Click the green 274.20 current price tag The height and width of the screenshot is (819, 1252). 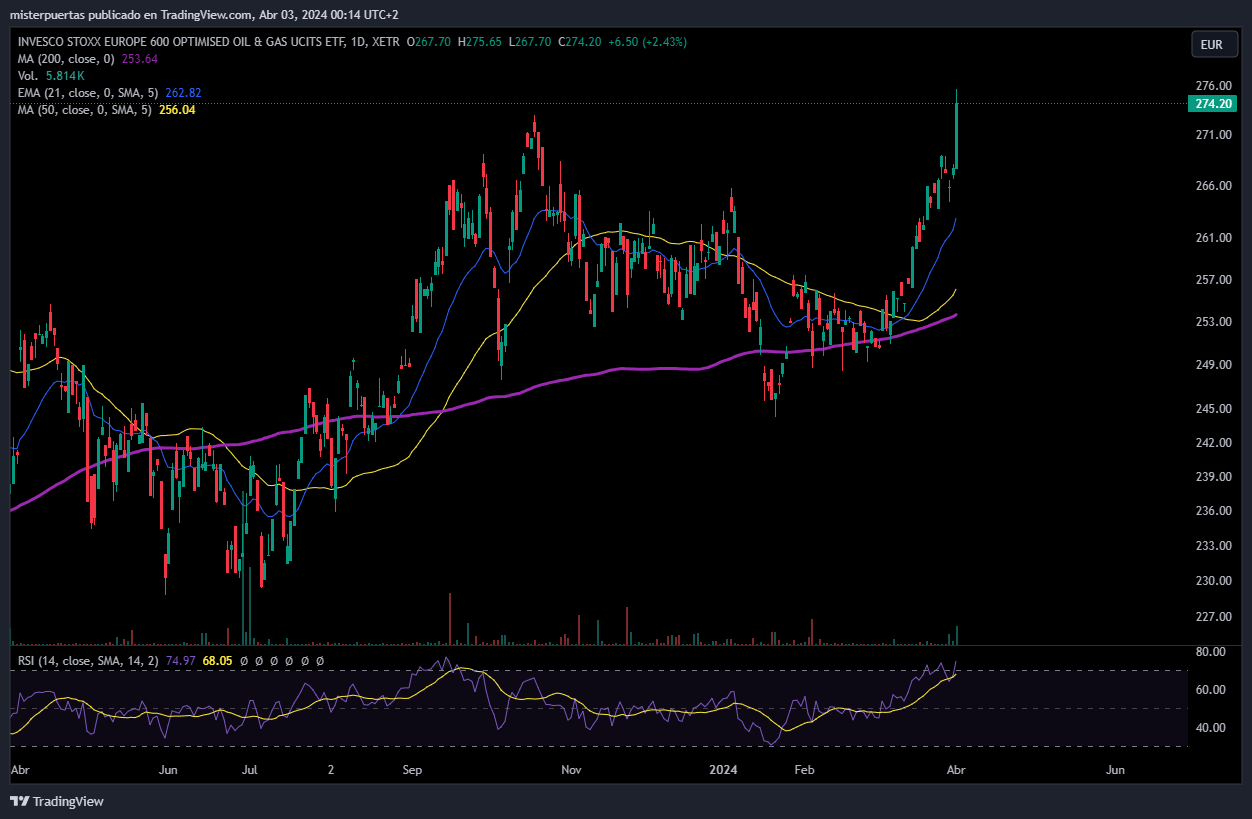(x=1214, y=104)
